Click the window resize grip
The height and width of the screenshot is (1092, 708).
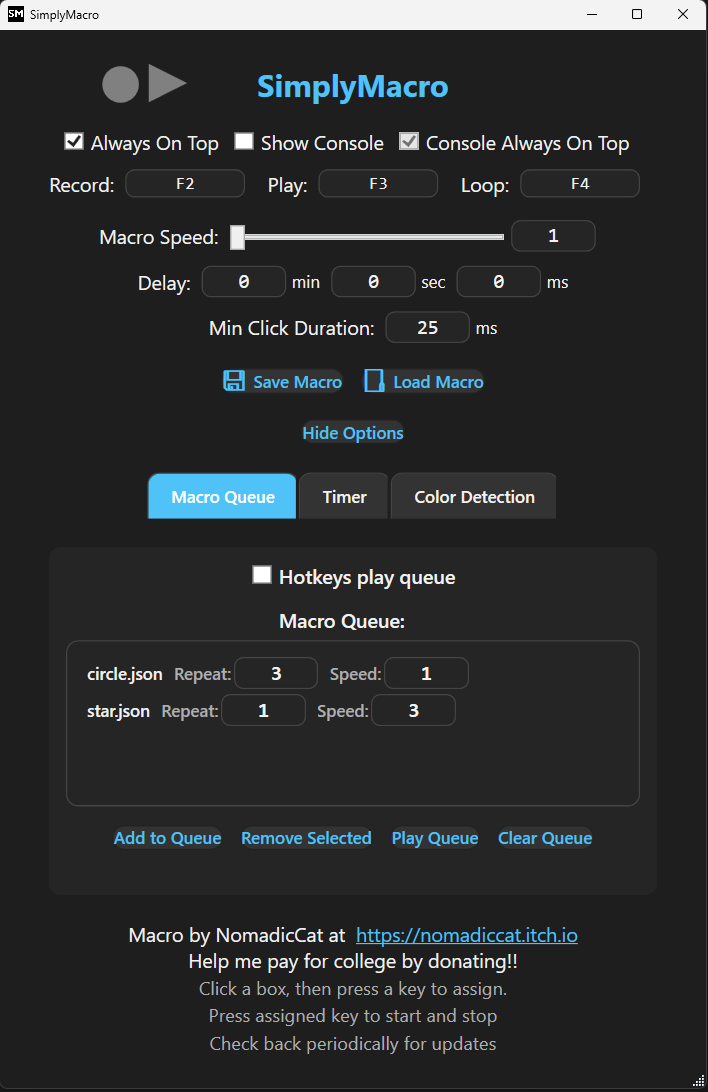click(x=699, y=1082)
